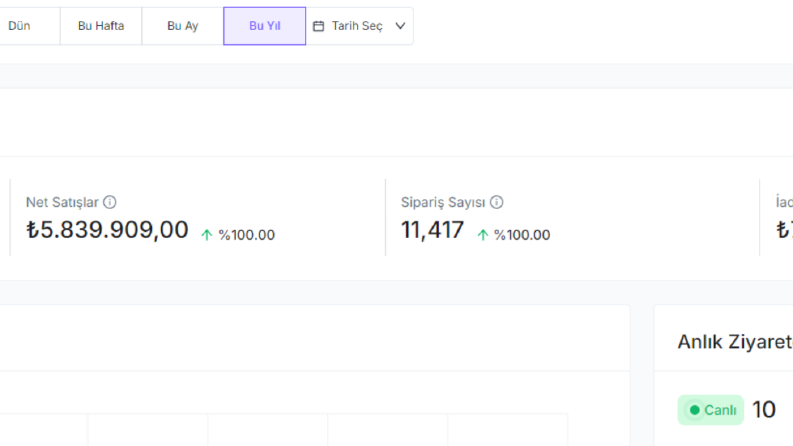Image resolution: width=793 pixels, height=446 pixels.
Task: Click the Net Satışlar label
Action: click(62, 202)
